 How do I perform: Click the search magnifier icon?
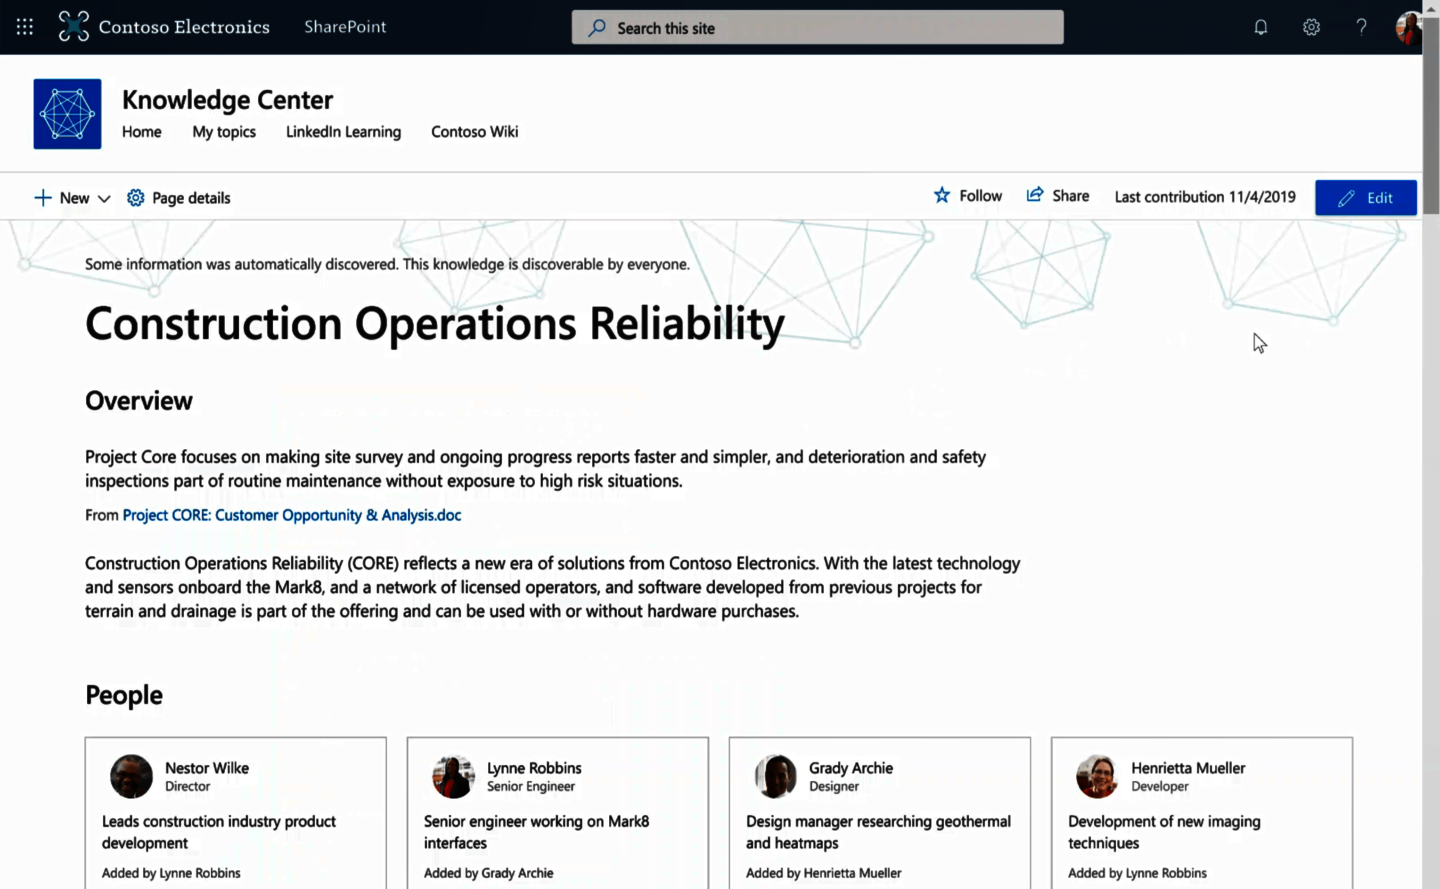tap(597, 28)
